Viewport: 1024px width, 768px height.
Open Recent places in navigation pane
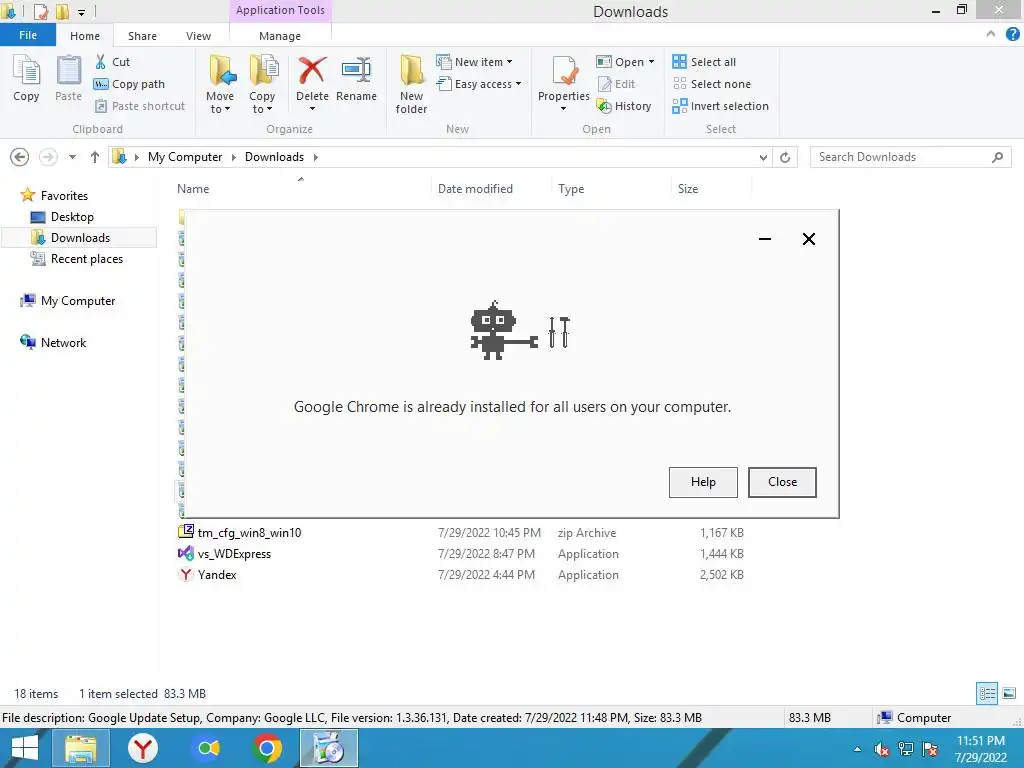[x=87, y=259]
